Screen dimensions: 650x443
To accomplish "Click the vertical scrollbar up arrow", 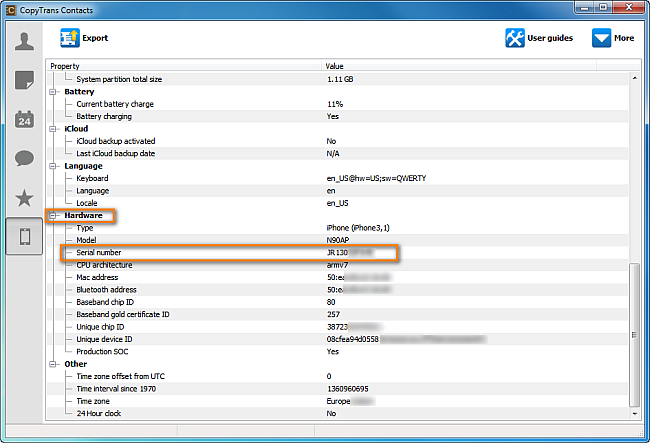I will [x=635, y=78].
